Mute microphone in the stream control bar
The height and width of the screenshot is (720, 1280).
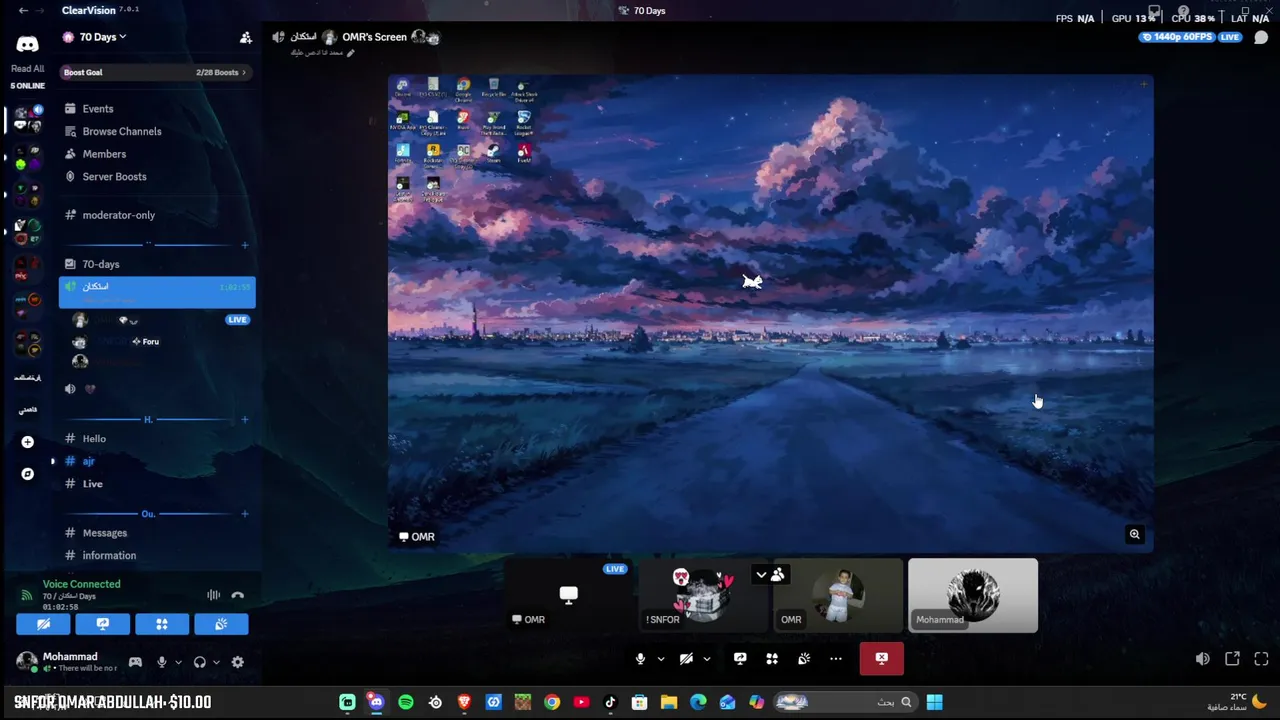coord(641,659)
